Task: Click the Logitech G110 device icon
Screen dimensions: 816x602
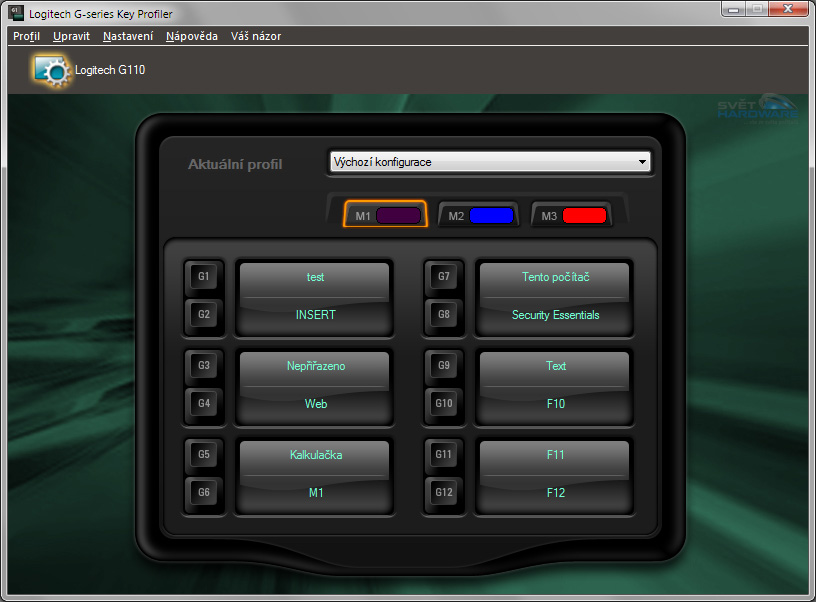Action: pyautogui.click(x=50, y=69)
